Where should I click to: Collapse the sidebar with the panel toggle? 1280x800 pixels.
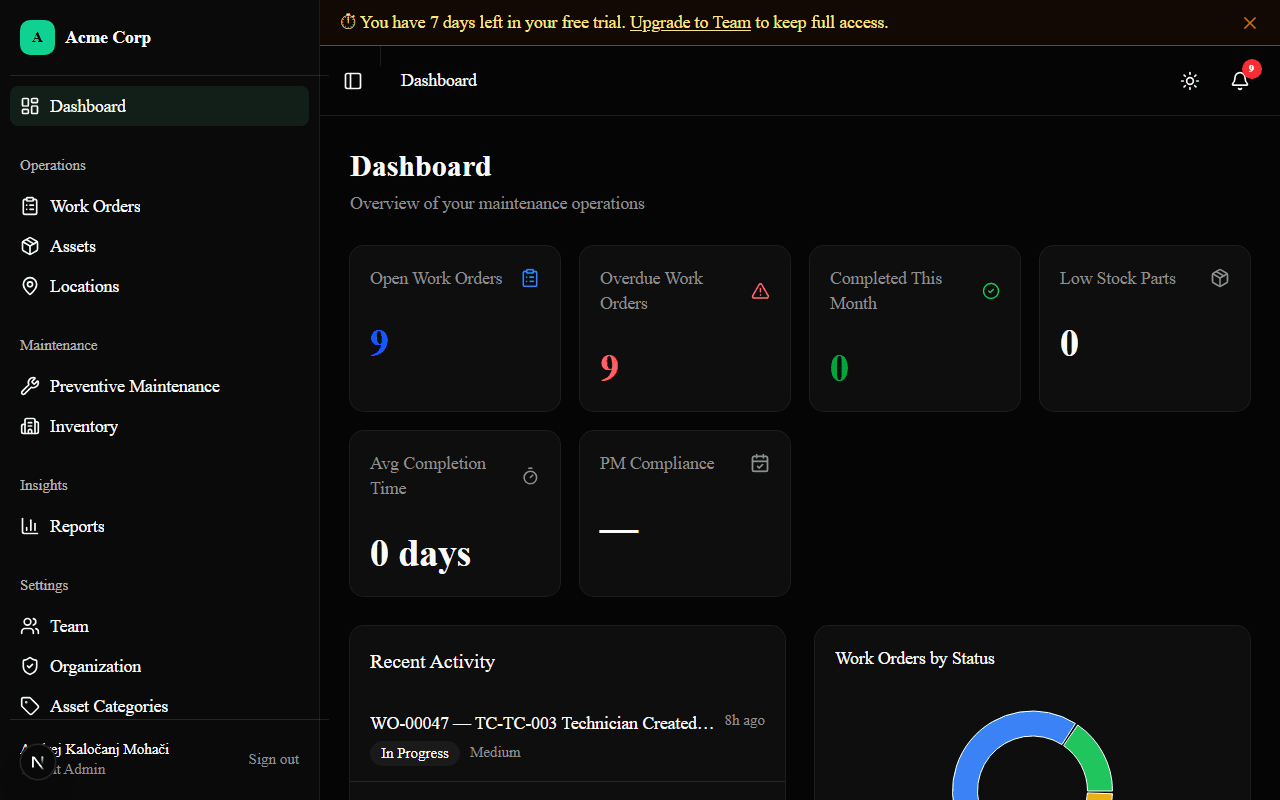coord(353,81)
